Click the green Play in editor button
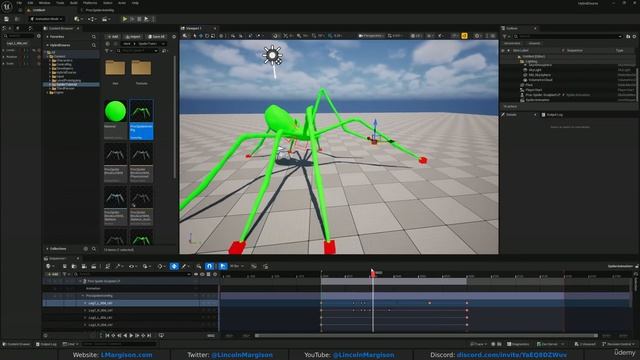 tap(124, 19)
